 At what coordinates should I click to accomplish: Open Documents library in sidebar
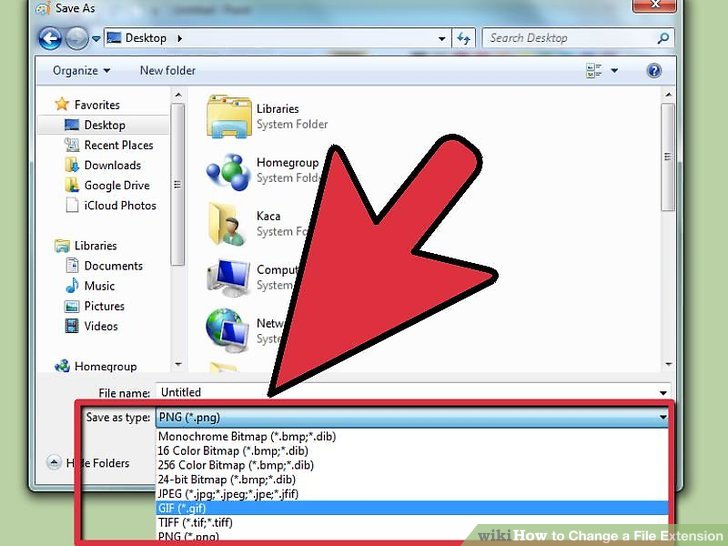coord(113,266)
